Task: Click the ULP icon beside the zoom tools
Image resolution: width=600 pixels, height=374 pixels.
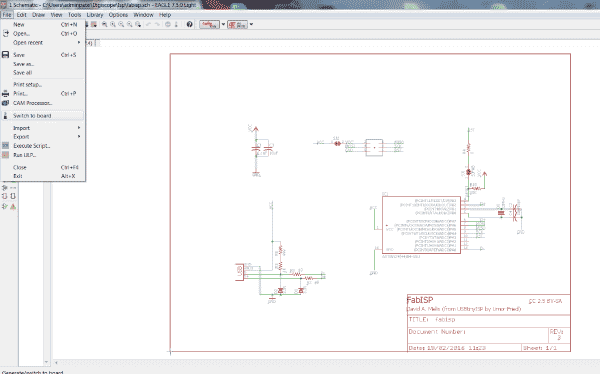Action: click(94, 24)
